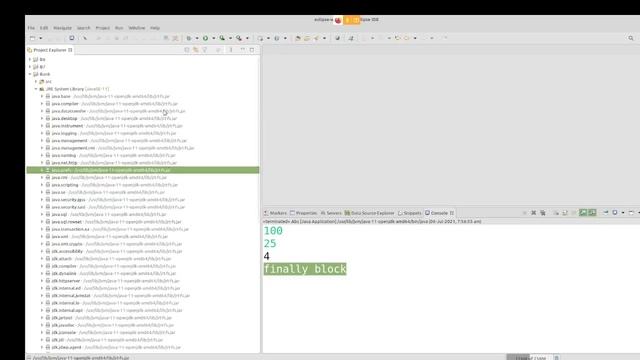Expand the java.desktop module arrow
This screenshot has width=640, height=360.
(x=42, y=118)
